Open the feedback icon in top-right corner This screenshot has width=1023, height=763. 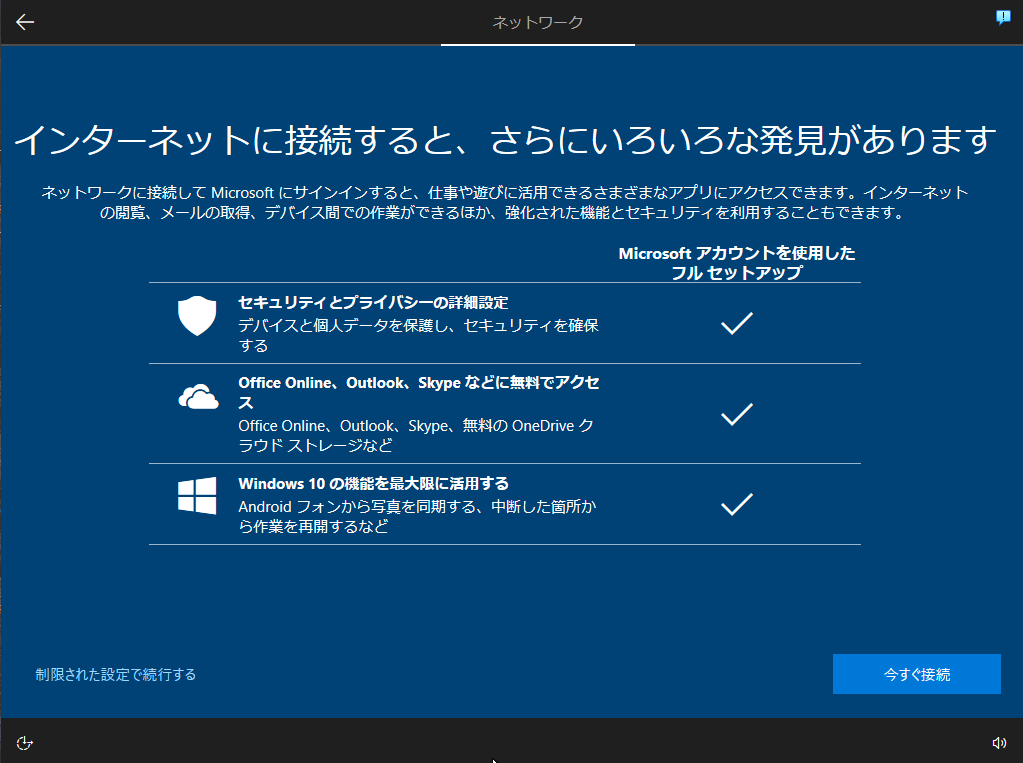click(x=1003, y=18)
